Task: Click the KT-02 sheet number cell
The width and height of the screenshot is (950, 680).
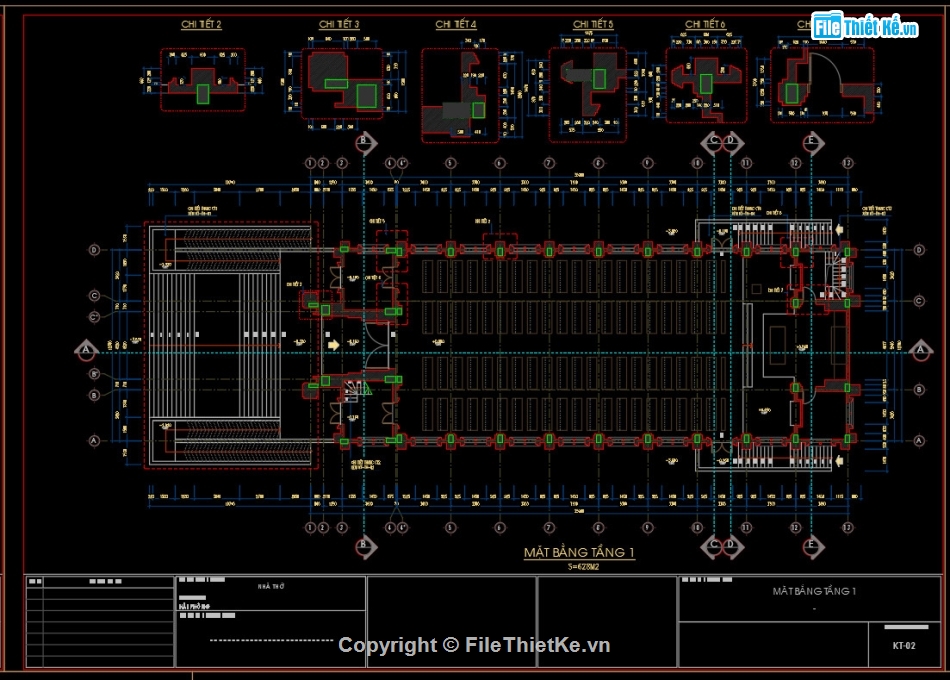Action: [x=903, y=645]
